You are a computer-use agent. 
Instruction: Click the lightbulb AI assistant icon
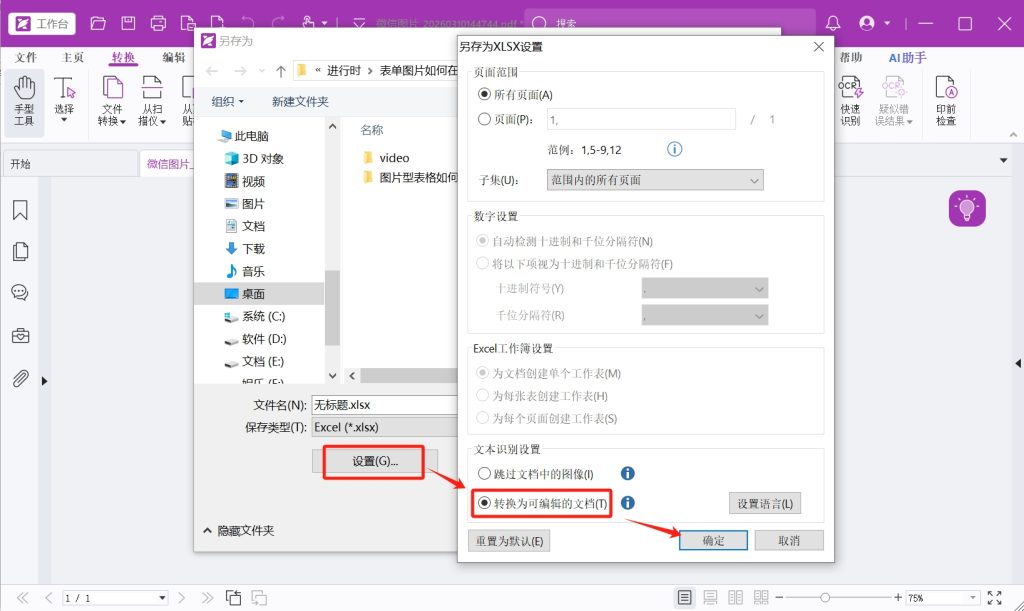(x=967, y=208)
